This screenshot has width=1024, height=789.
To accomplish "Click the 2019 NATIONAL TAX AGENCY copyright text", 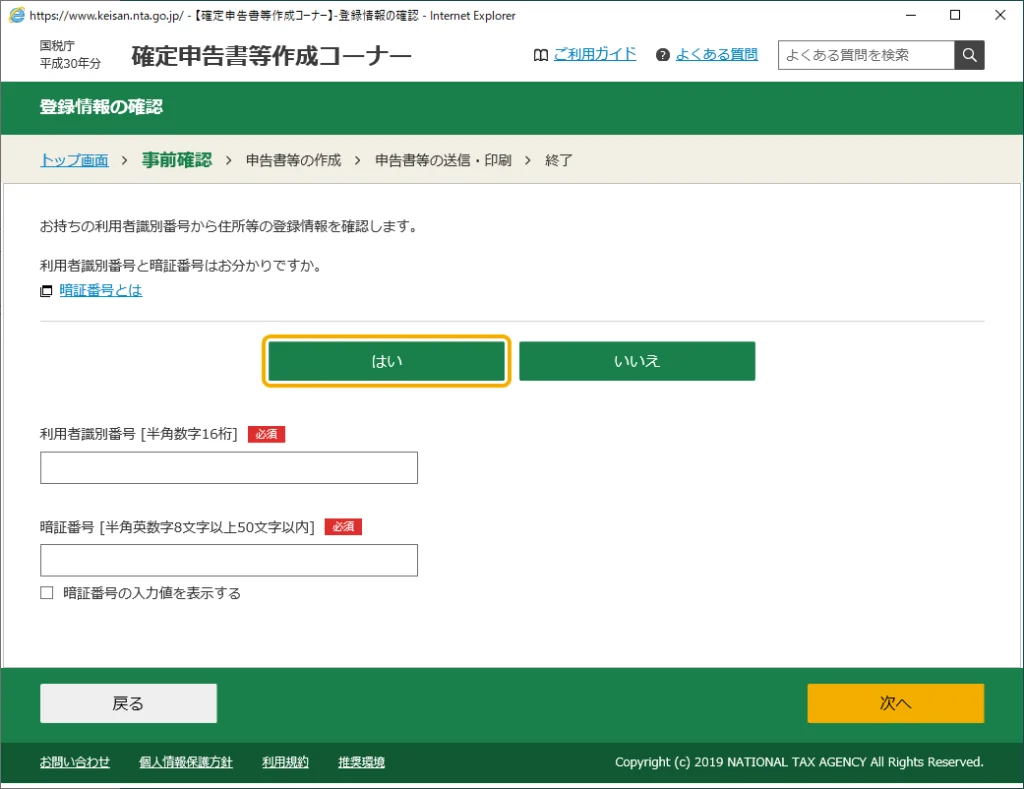I will click(799, 762).
